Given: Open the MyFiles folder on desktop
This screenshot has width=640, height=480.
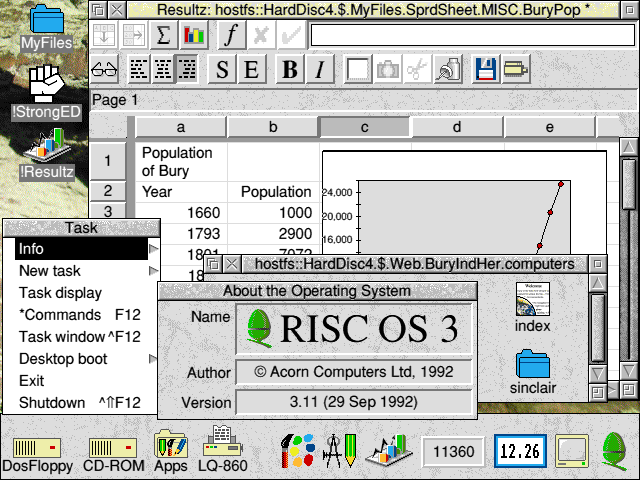Looking at the screenshot, I should pyautogui.click(x=47, y=27).
